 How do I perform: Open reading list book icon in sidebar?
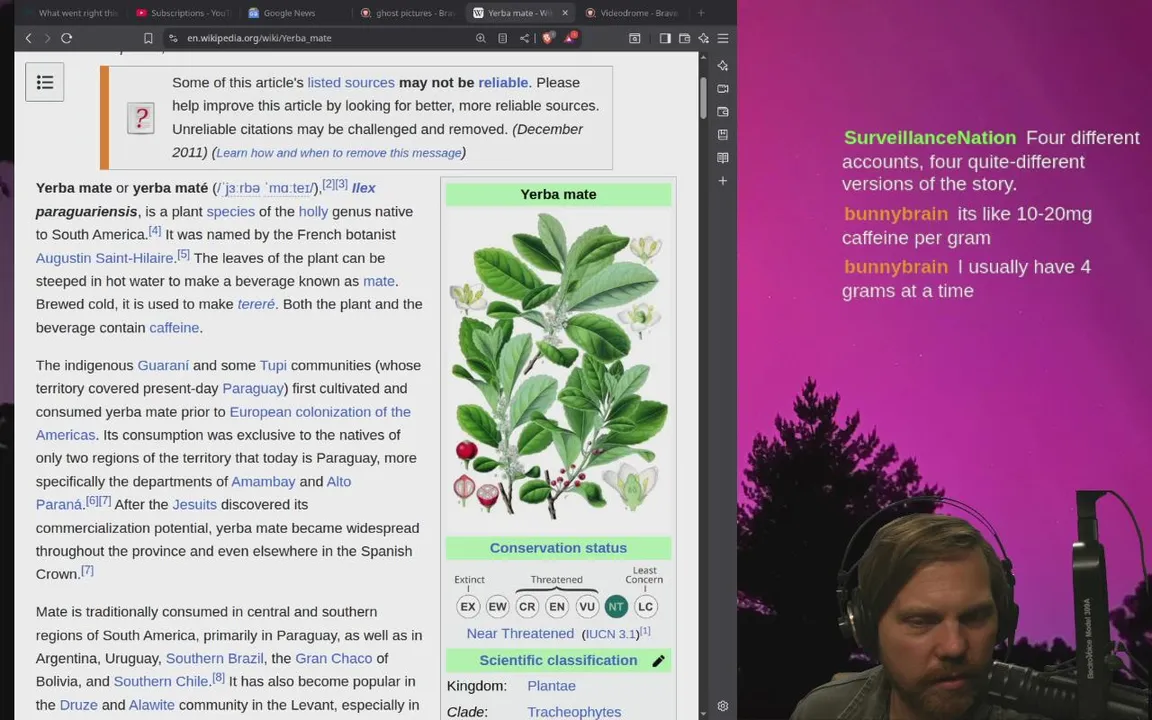coord(723,158)
